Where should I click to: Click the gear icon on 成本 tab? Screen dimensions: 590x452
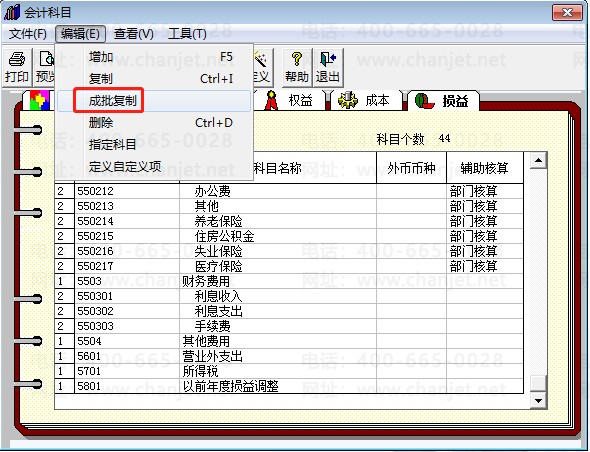coord(348,100)
